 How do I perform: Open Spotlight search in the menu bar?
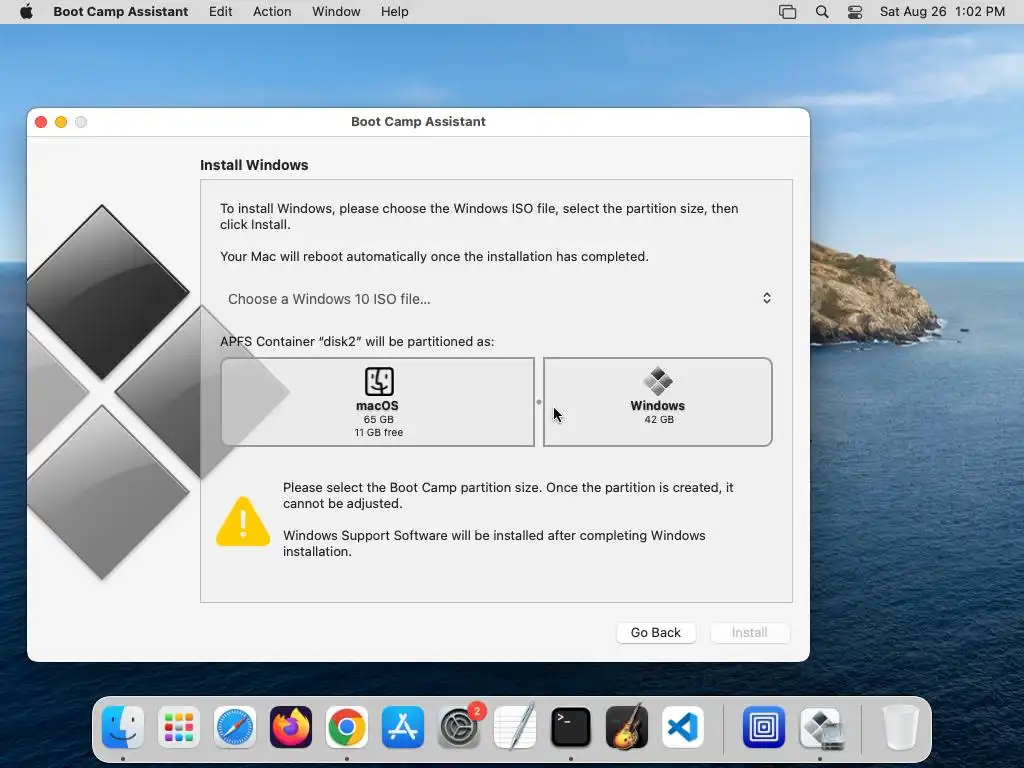click(822, 12)
